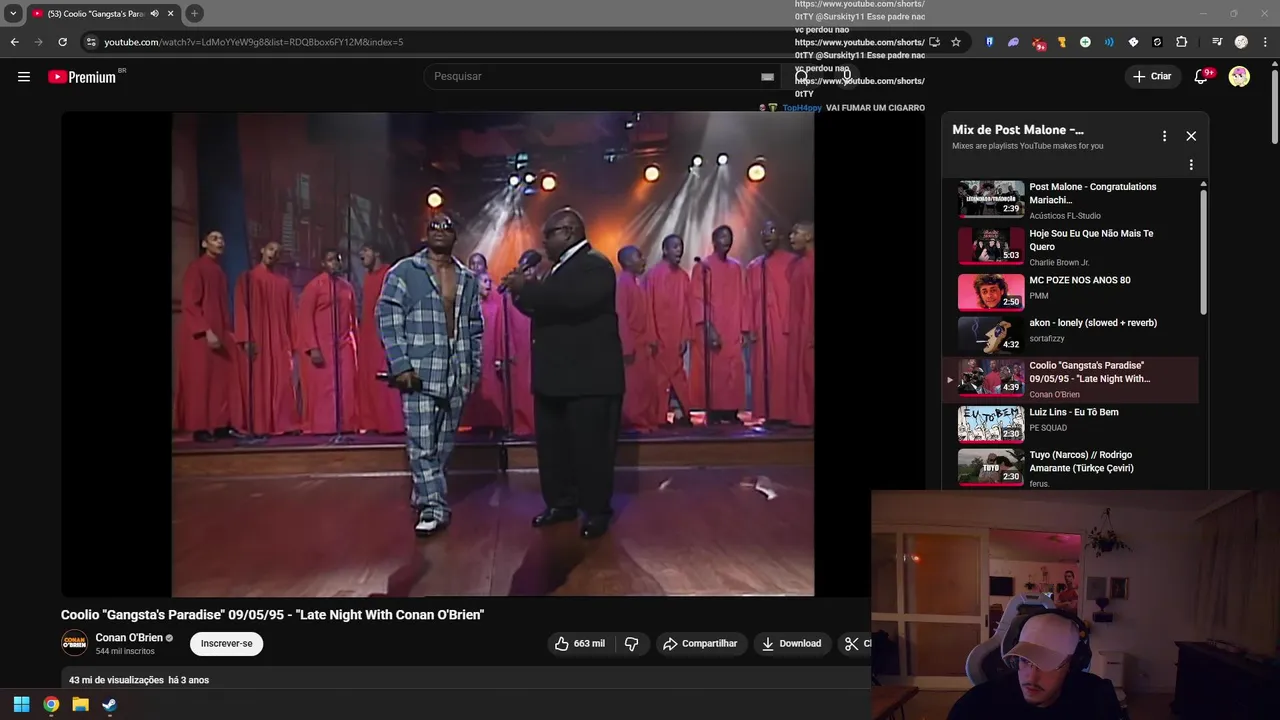
Task: Select the MC POZE NOS ANOS 80 title
Action: click(x=1080, y=280)
